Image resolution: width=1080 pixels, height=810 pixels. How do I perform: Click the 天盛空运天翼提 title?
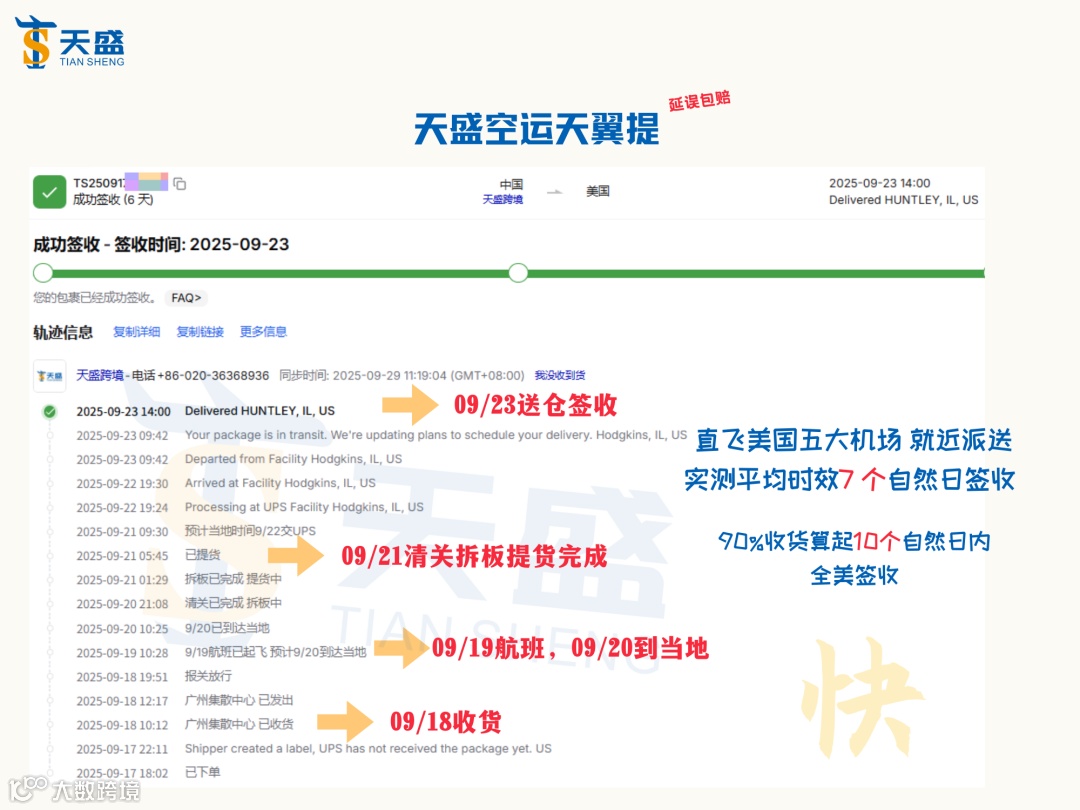[537, 129]
